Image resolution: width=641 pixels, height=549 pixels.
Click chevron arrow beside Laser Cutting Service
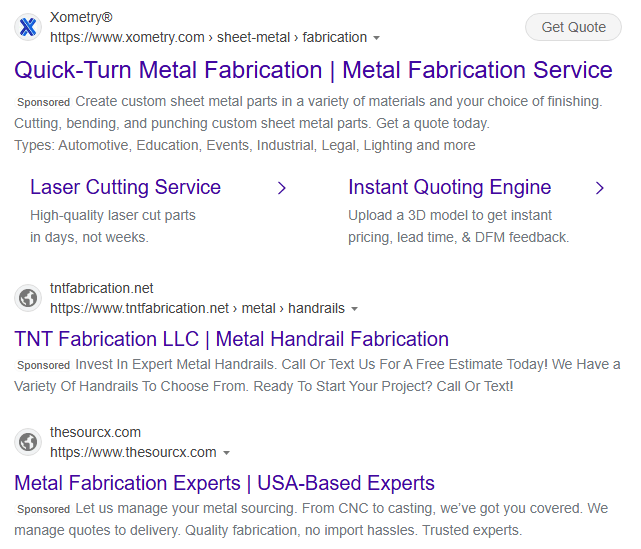pyautogui.click(x=282, y=188)
